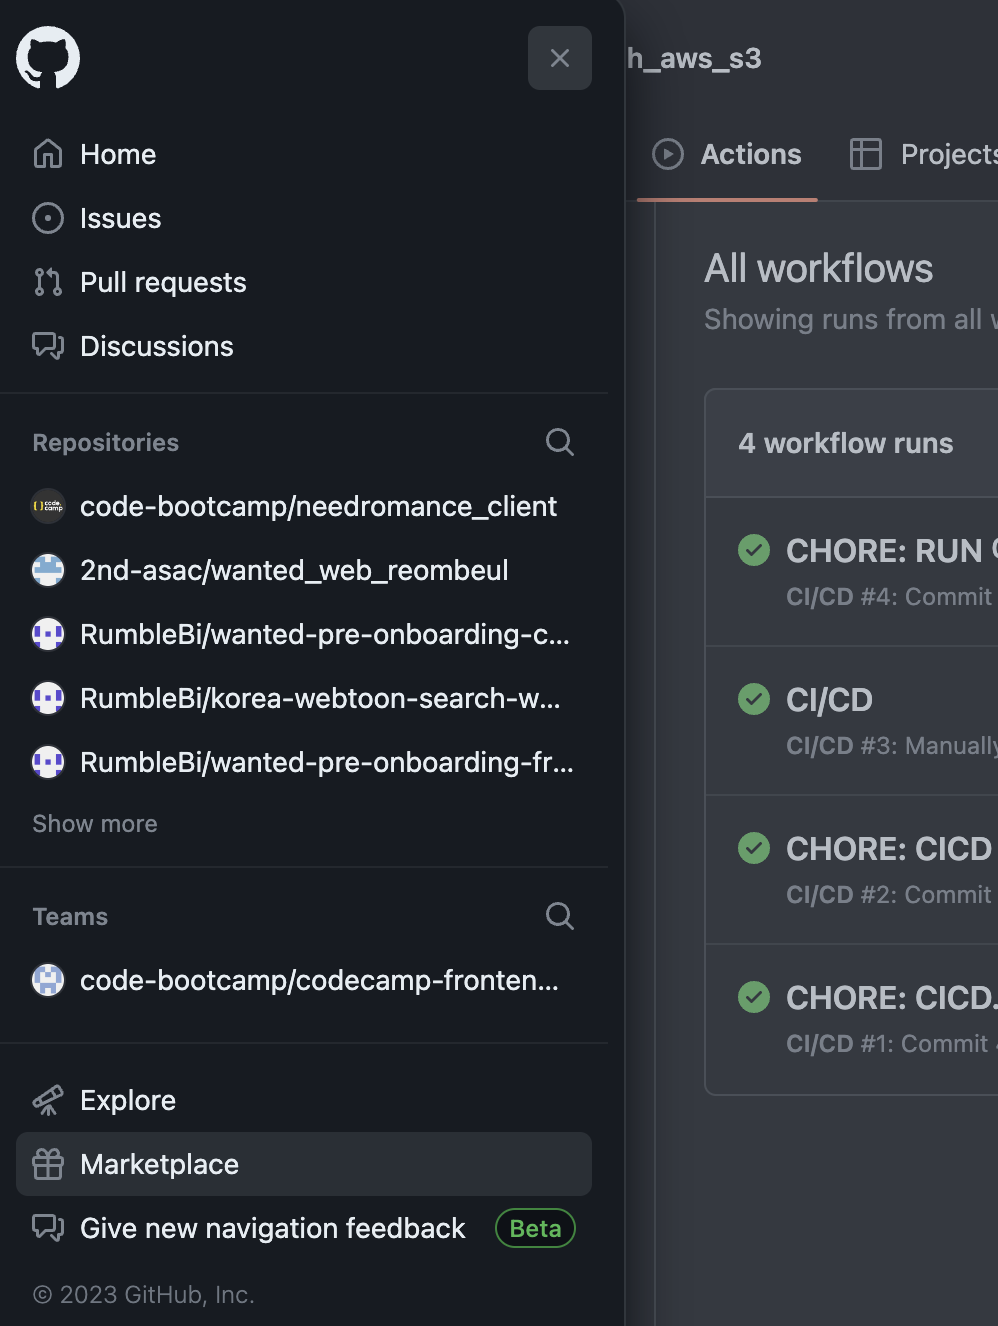The height and width of the screenshot is (1326, 998).
Task: Click the Discussions speech bubble icon
Action: tap(48, 346)
